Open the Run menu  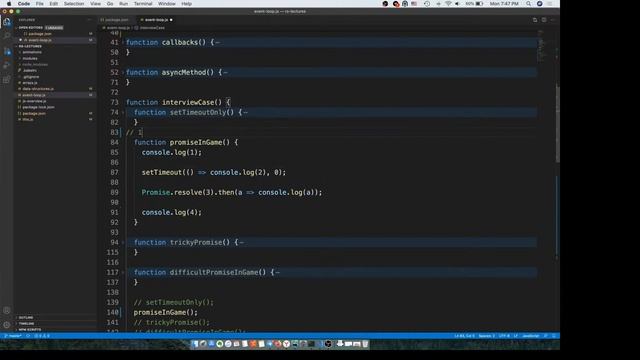tap(123, 4)
